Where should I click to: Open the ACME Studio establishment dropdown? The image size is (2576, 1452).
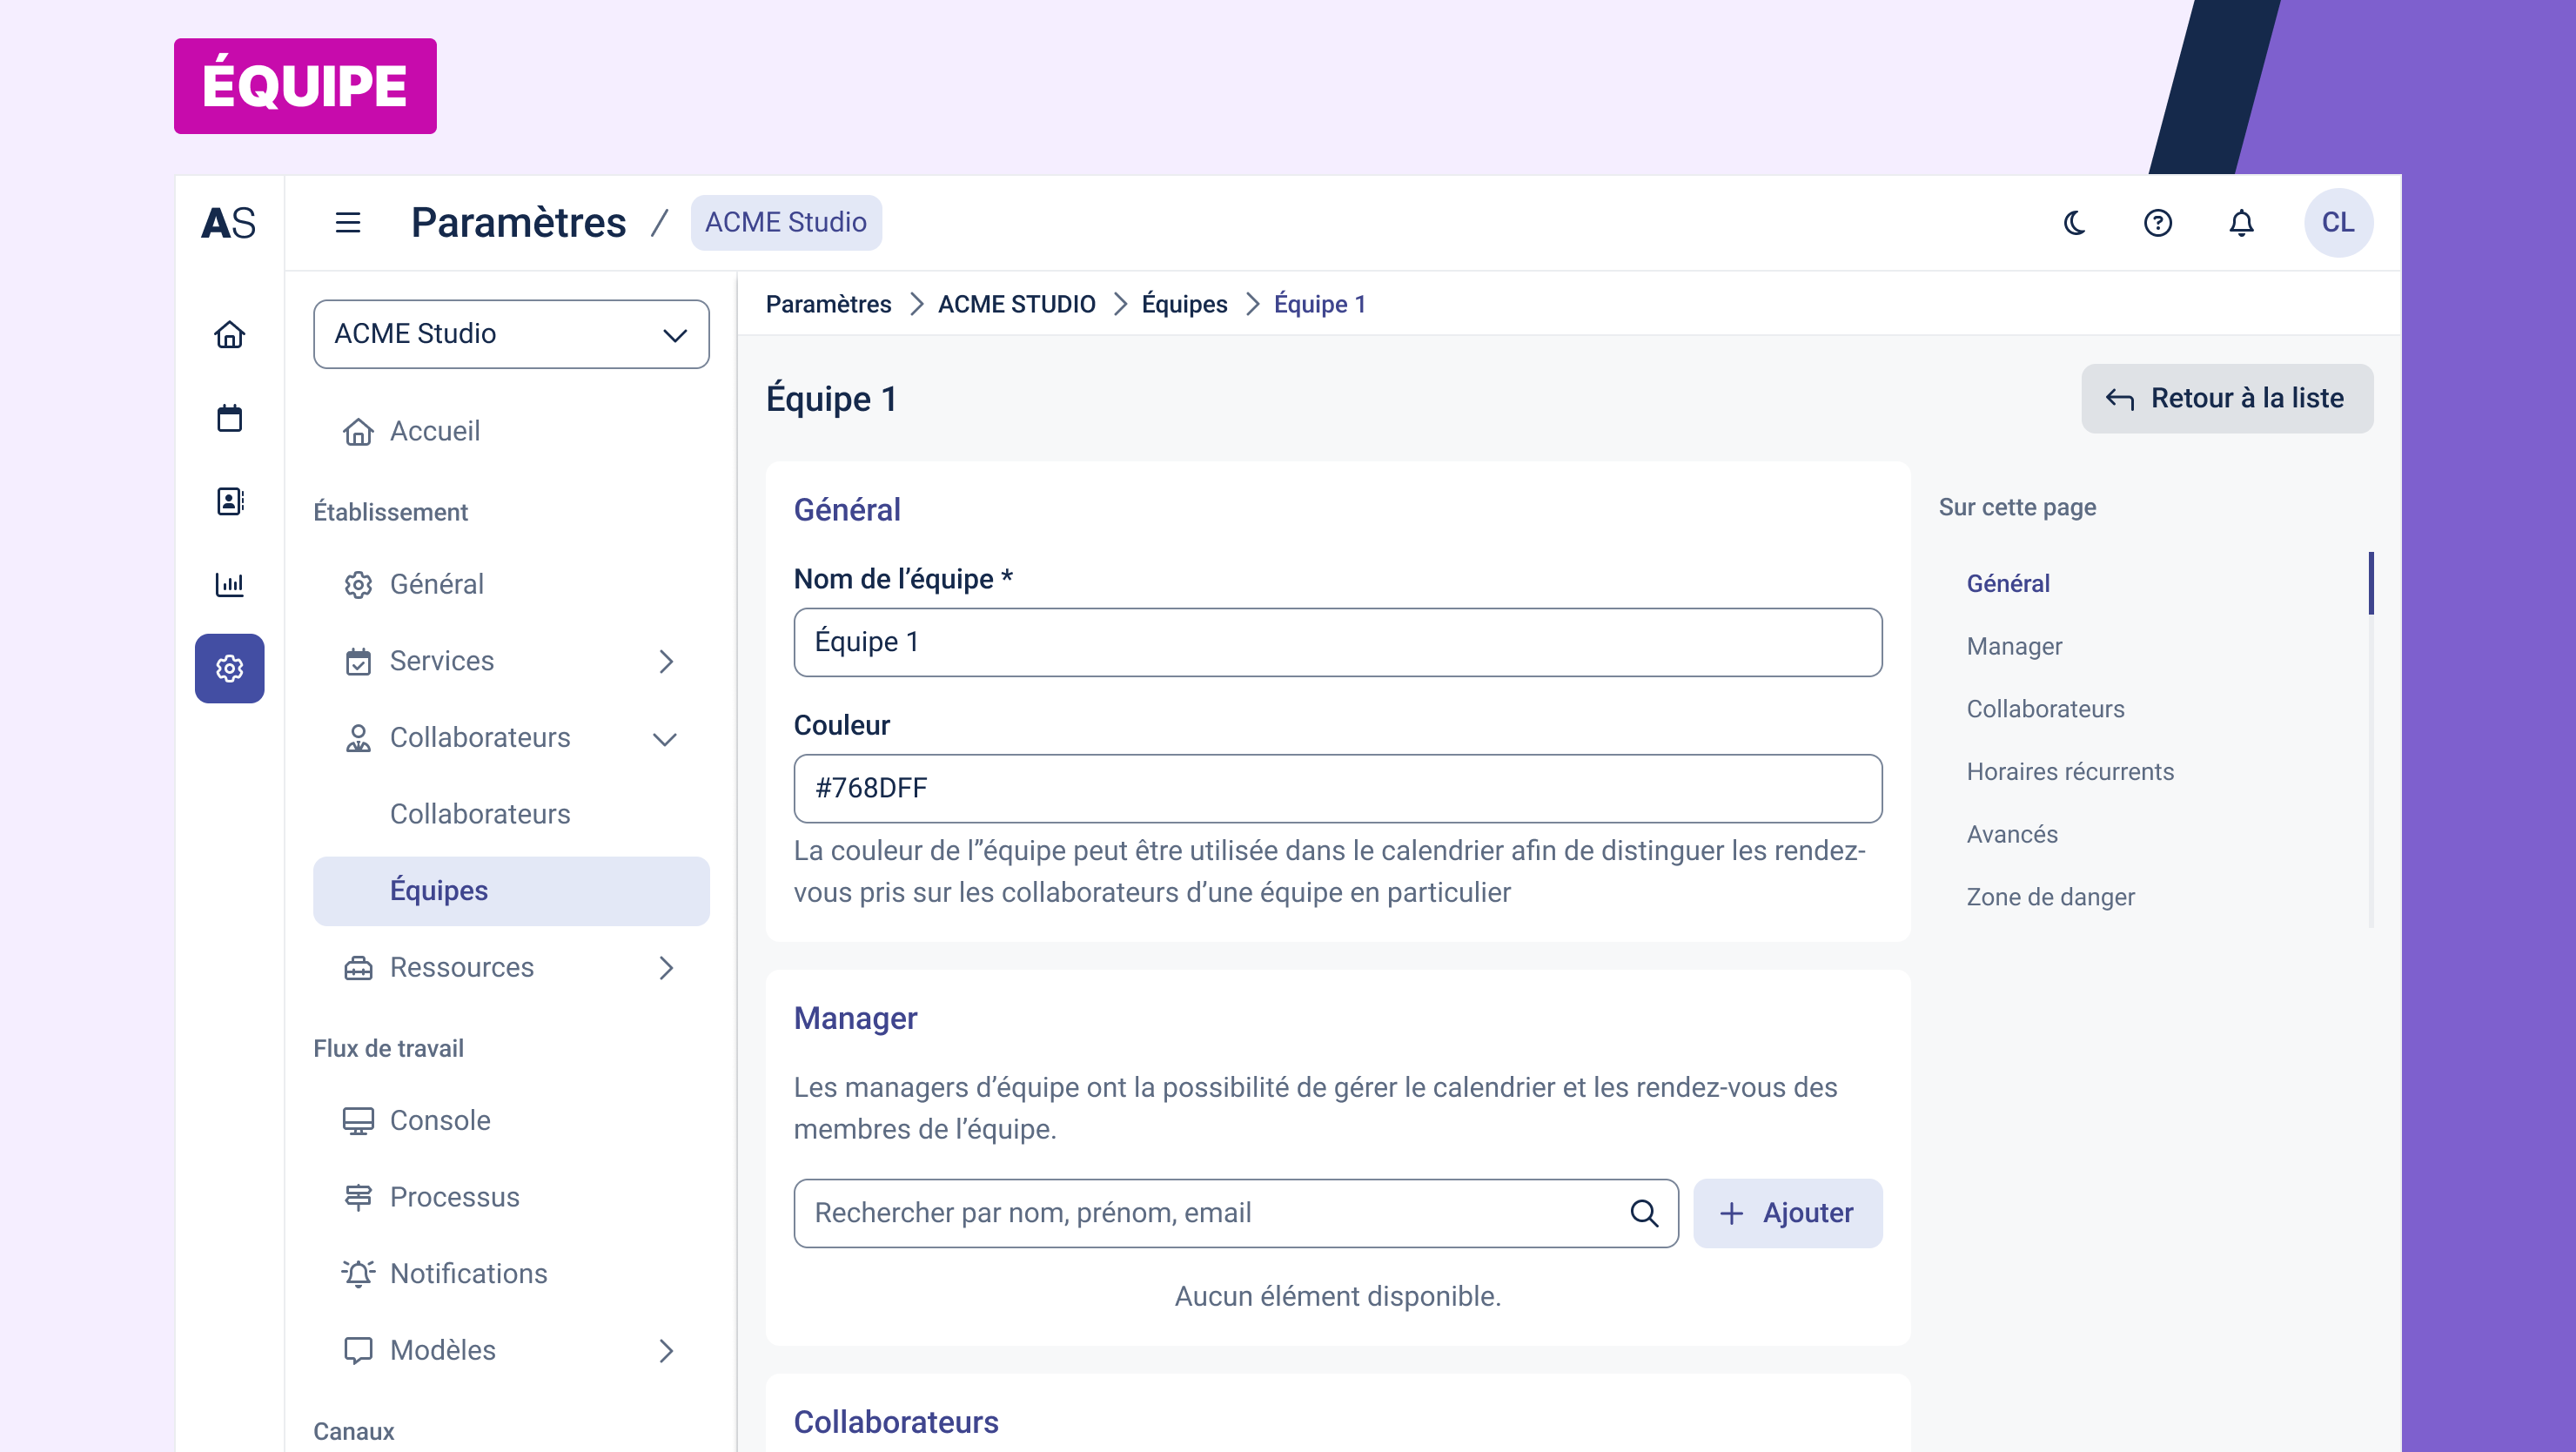(x=511, y=334)
